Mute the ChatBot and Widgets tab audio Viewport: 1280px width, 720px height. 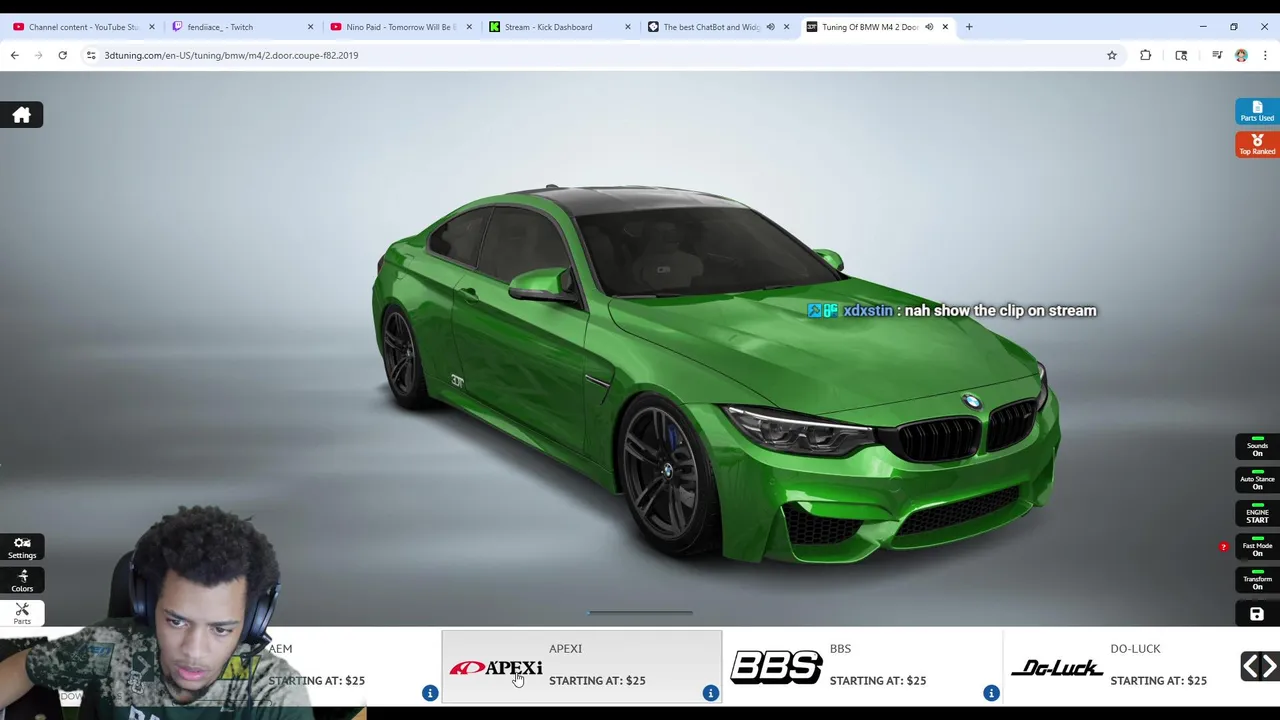pos(770,27)
